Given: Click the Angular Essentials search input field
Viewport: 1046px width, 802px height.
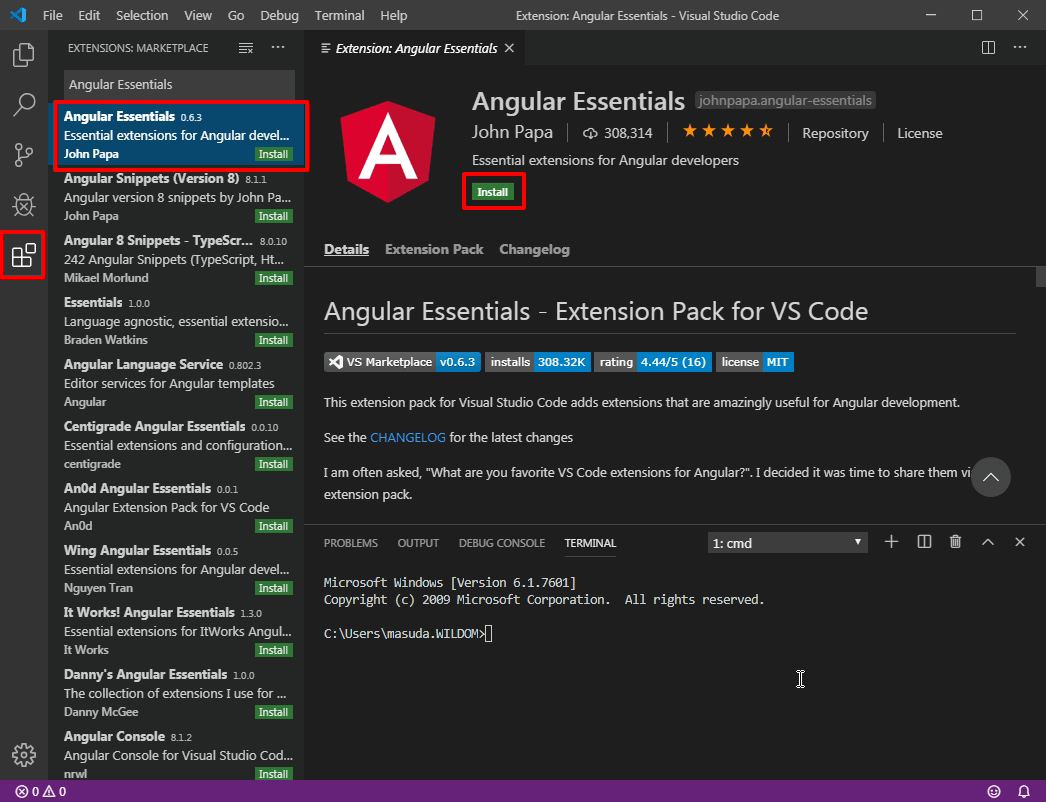Looking at the screenshot, I should click(178, 85).
